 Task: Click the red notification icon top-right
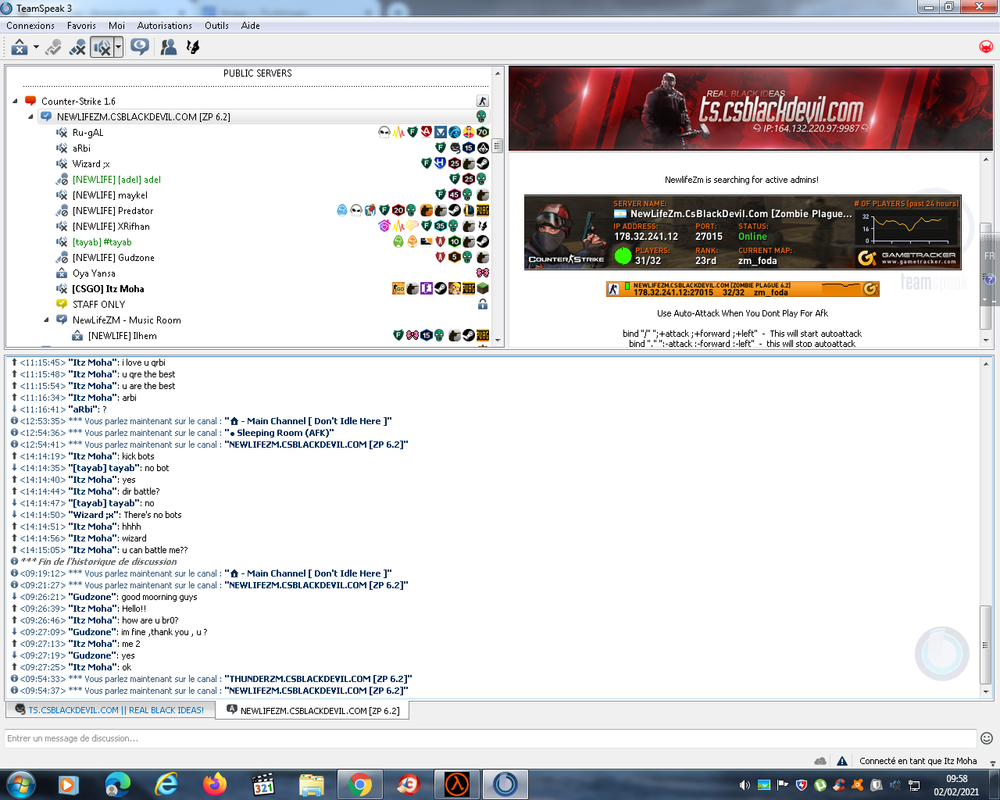pos(986,47)
